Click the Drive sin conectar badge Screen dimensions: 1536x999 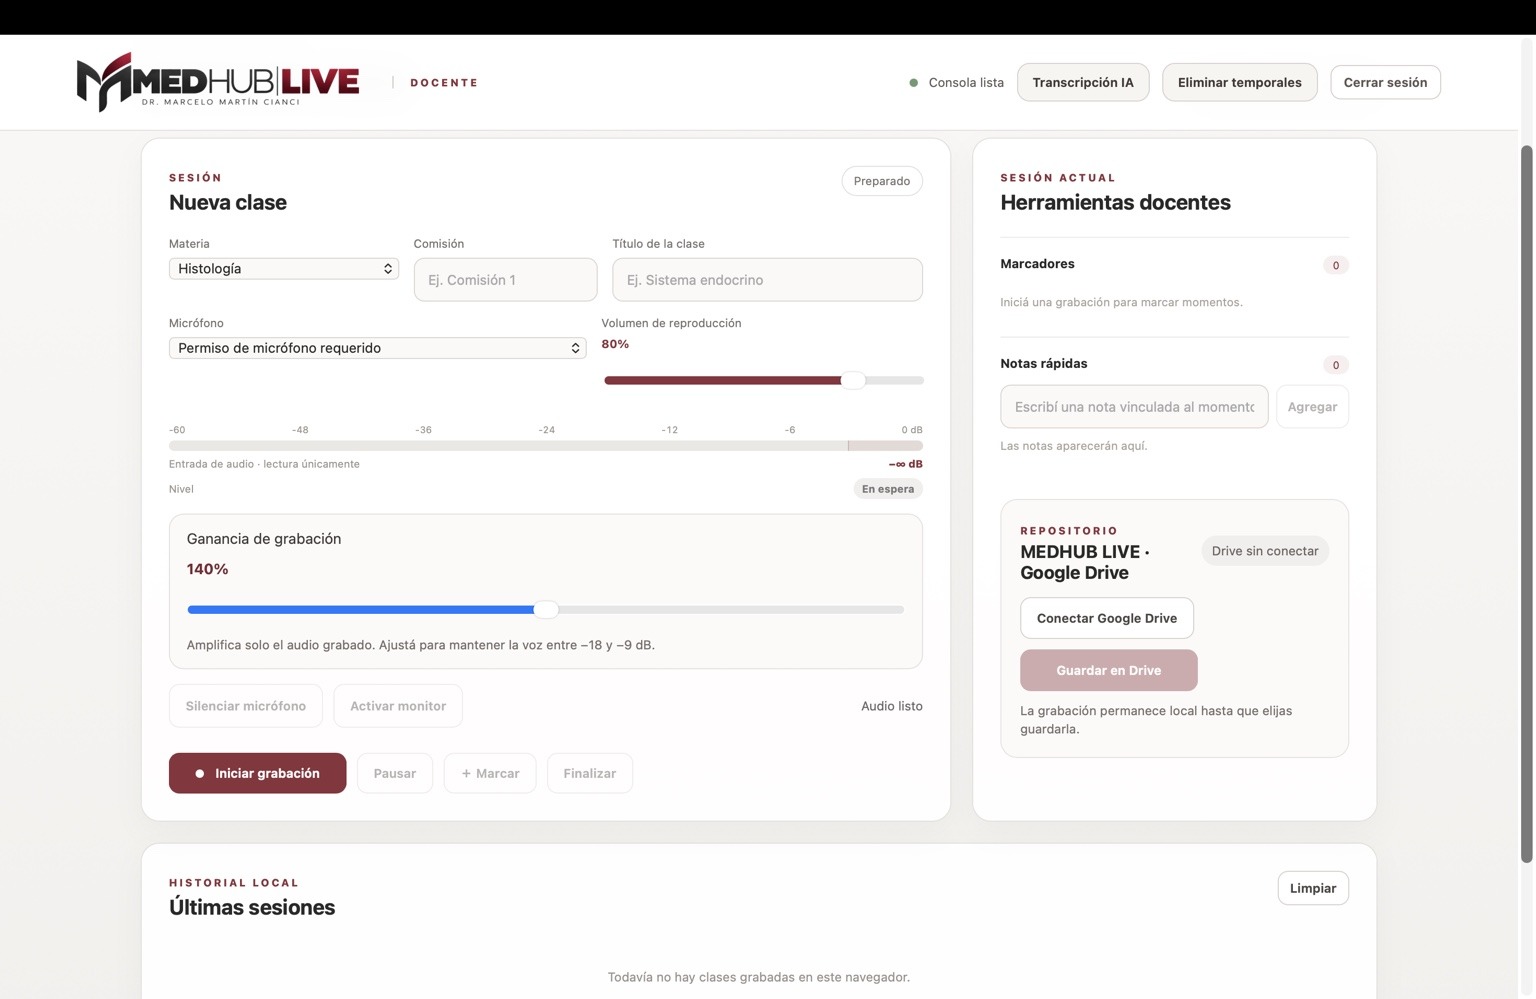(1265, 551)
